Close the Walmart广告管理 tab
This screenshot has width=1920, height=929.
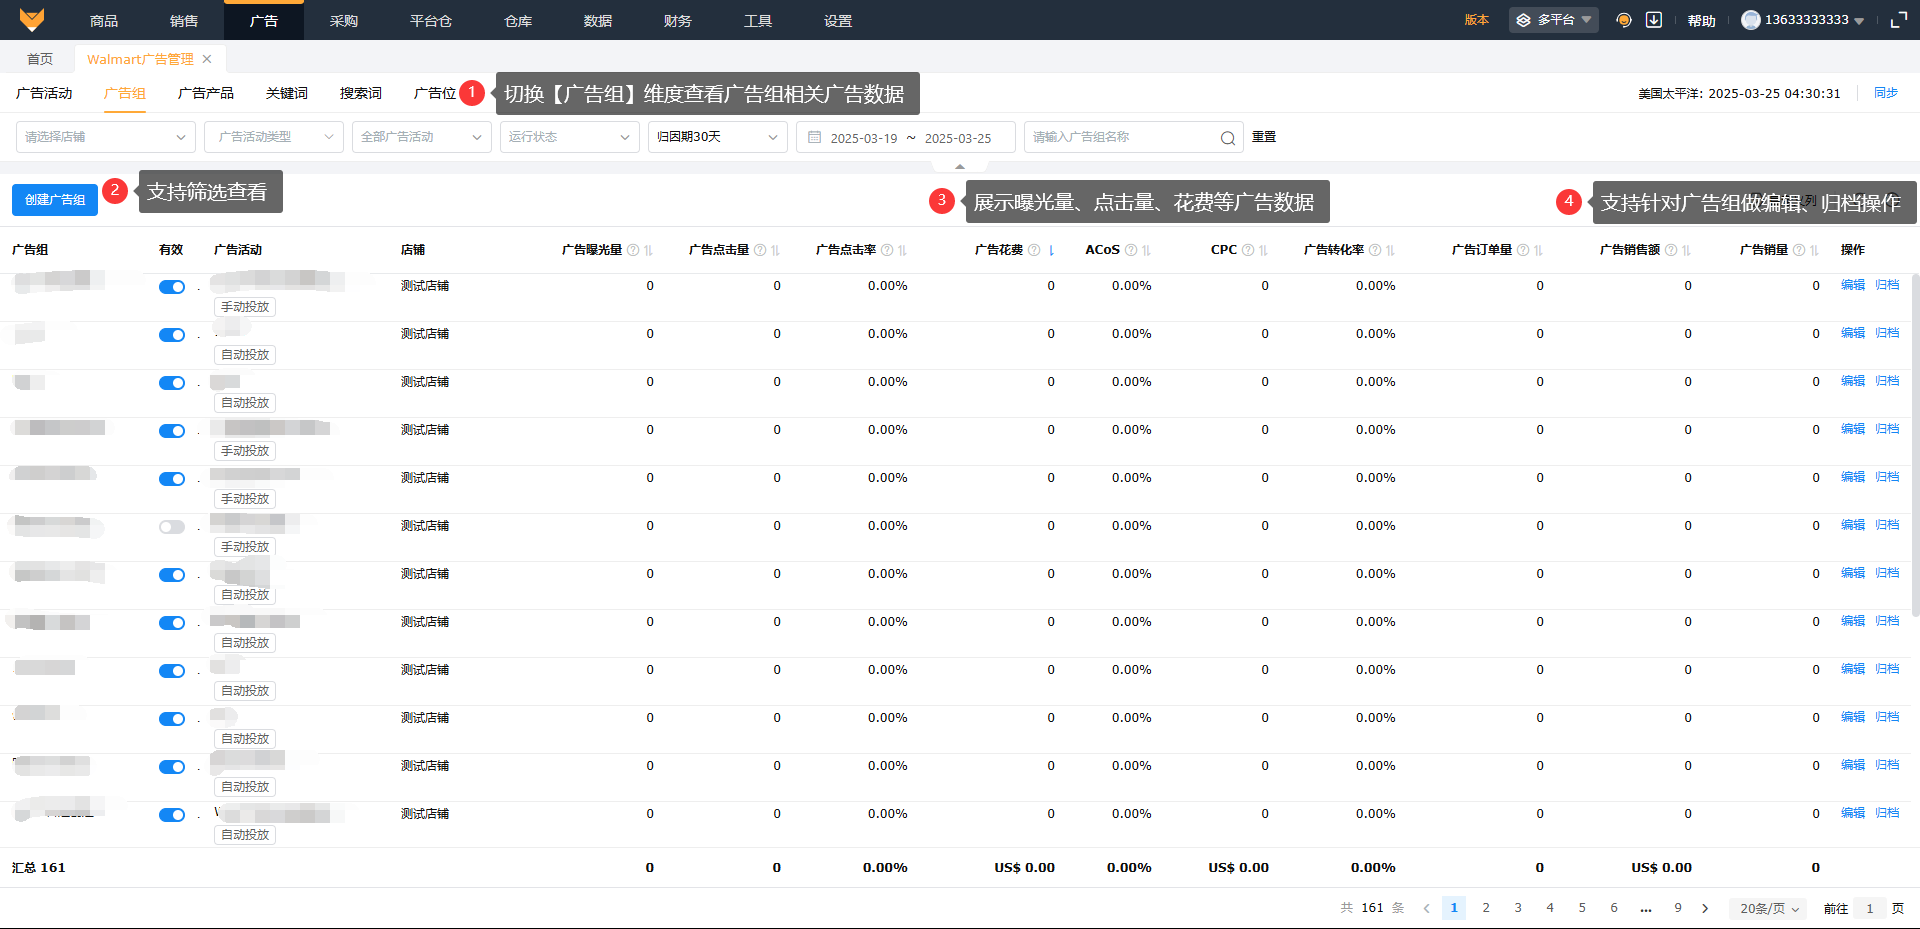pos(207,59)
